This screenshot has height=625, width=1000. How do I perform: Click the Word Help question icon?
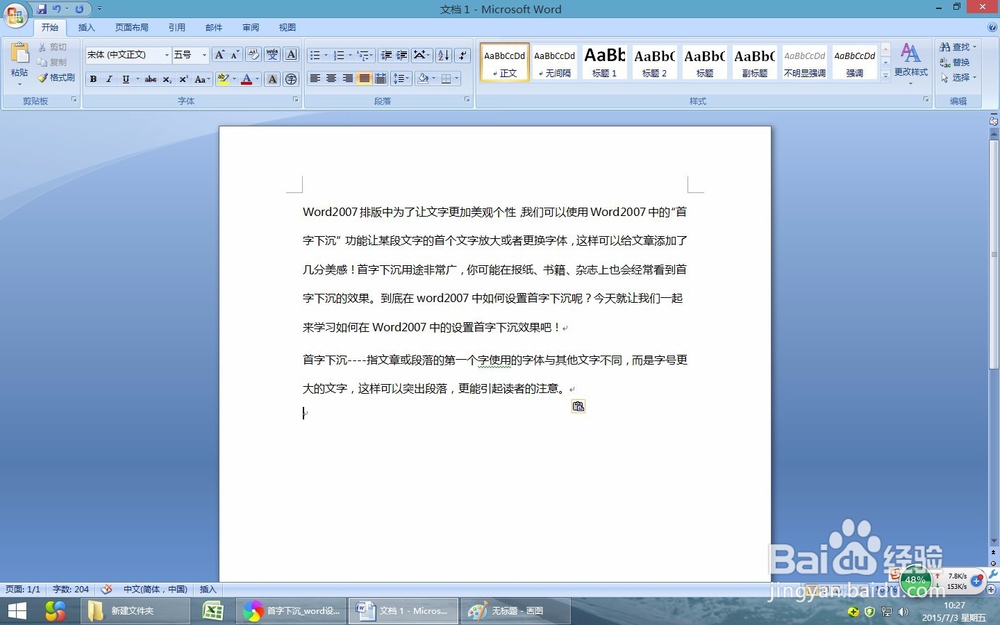[992, 27]
